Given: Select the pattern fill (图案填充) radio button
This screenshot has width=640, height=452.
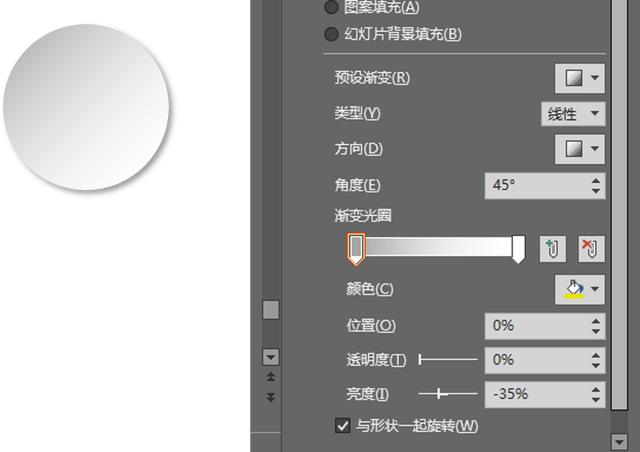Looking at the screenshot, I should point(331,7).
